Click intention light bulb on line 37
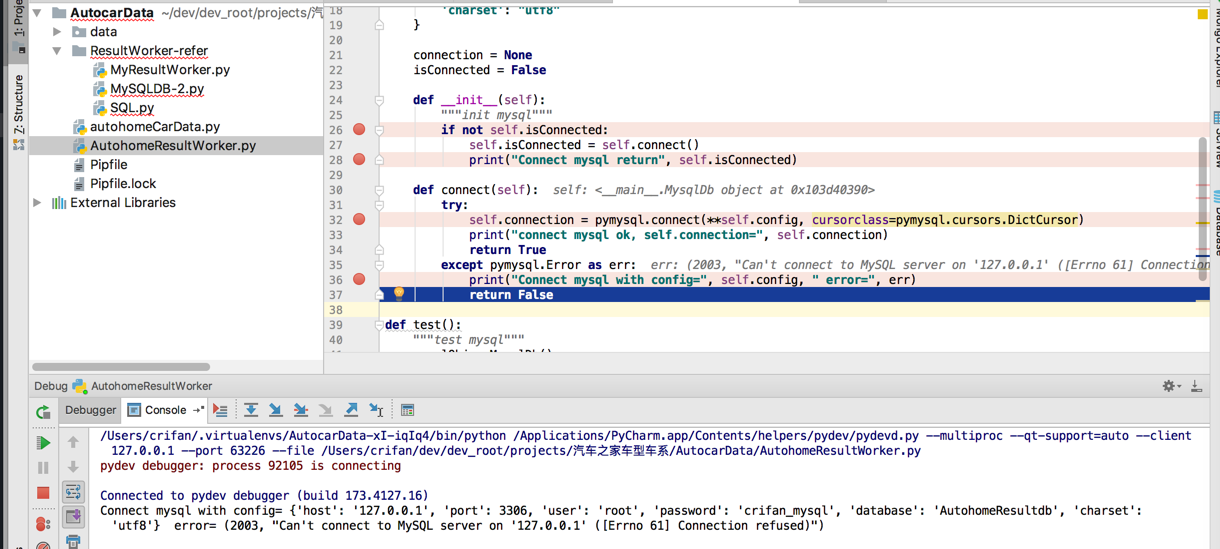This screenshot has height=549, width=1220. click(399, 293)
